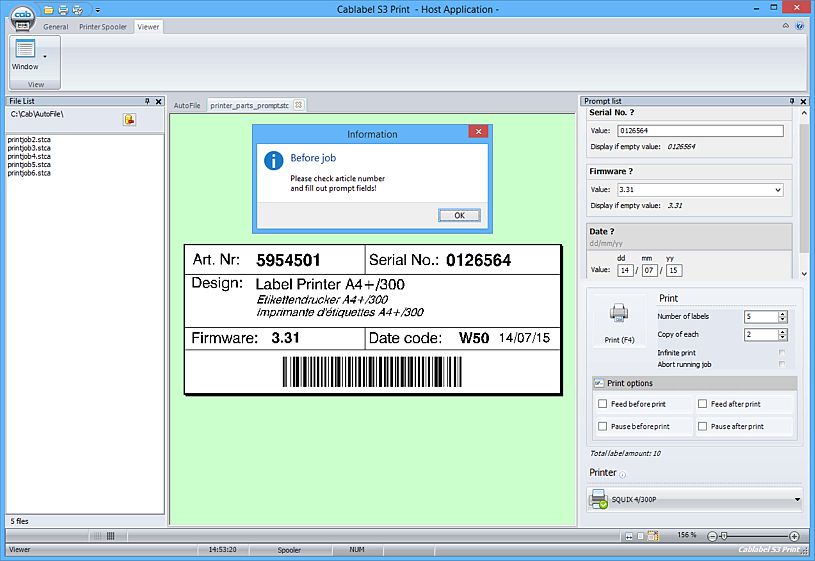This screenshot has height=561, width=815.
Task: Enable the Abort running job checkbox
Action: [782, 364]
